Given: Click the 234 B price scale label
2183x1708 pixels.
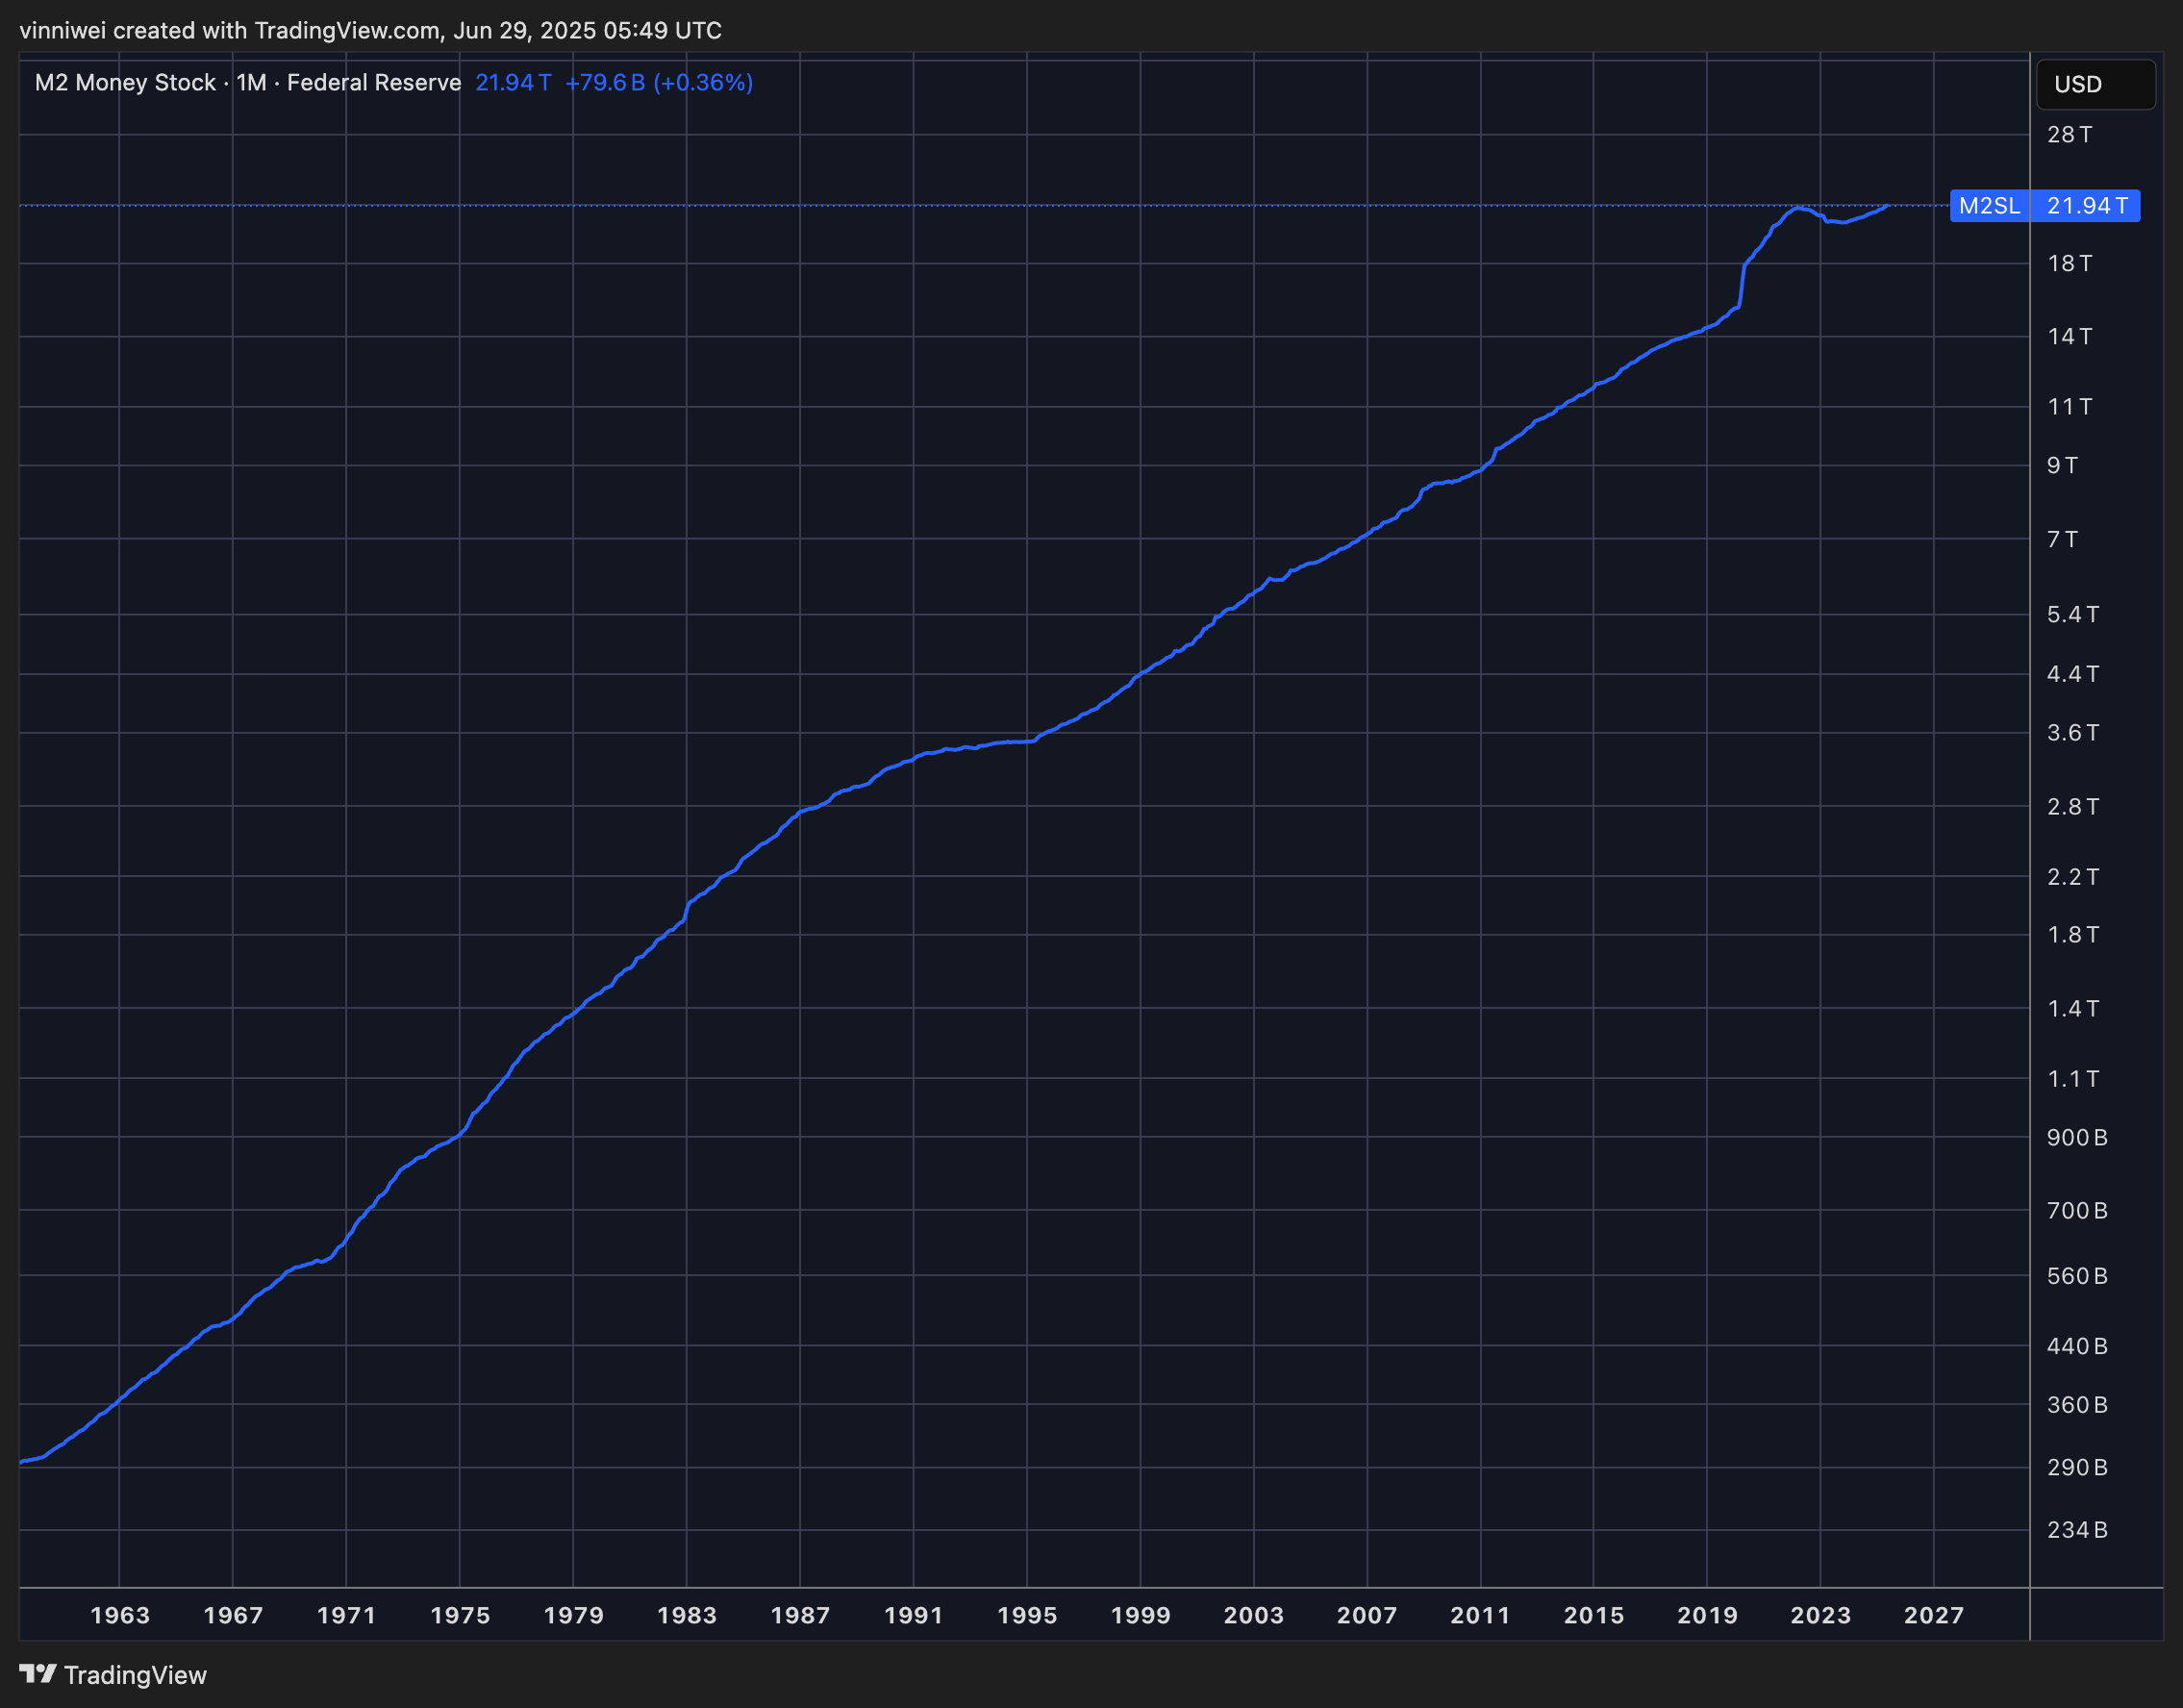Looking at the screenshot, I should click(x=2076, y=1529).
